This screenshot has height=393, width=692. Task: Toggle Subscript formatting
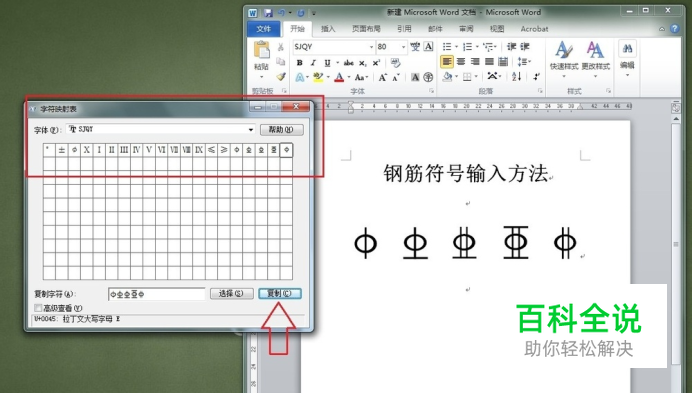[362, 63]
